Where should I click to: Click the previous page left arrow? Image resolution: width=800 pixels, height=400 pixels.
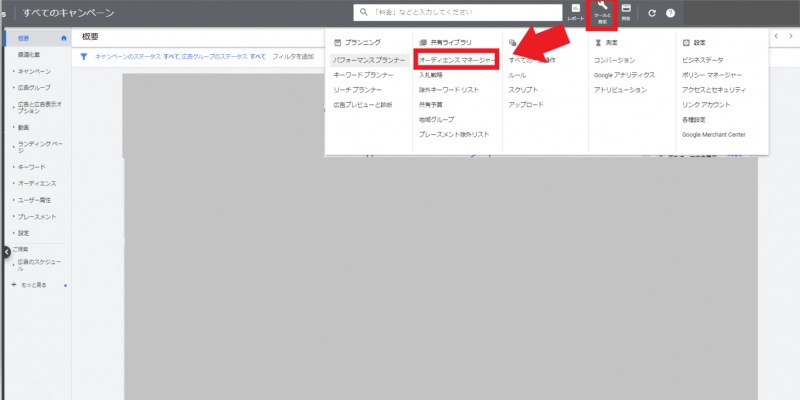[776, 36]
